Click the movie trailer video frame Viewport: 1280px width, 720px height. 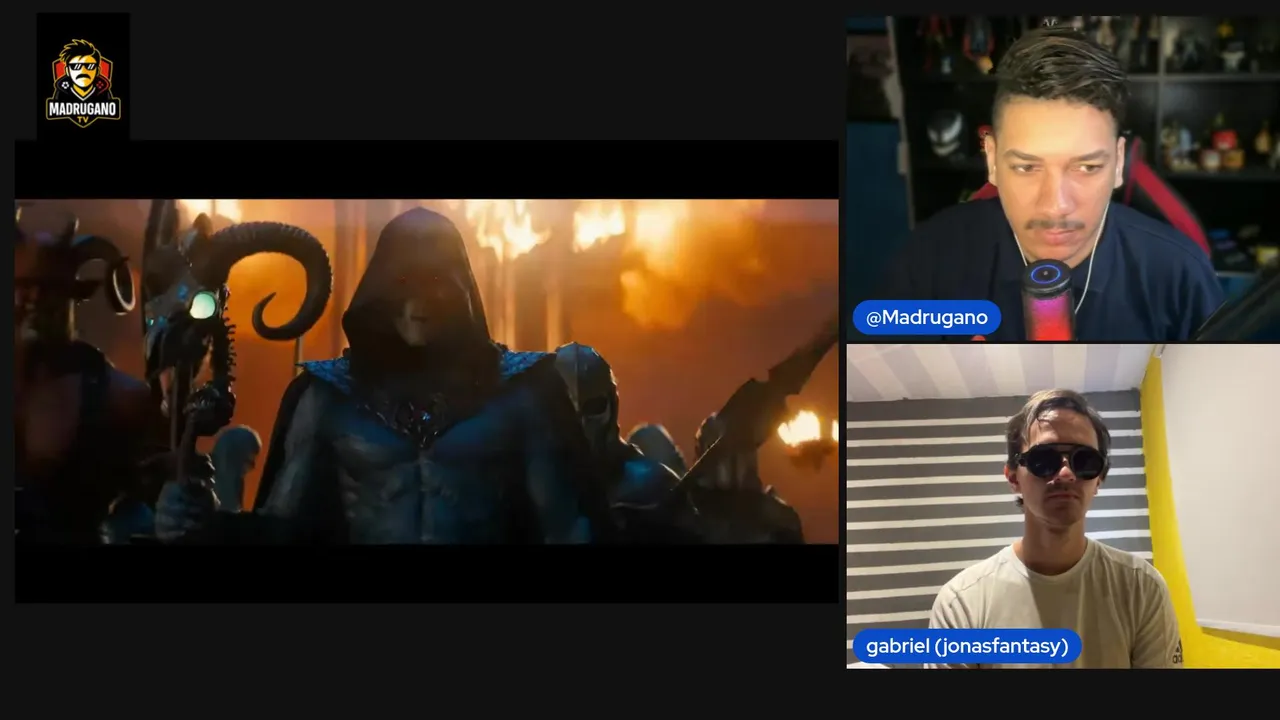coord(427,371)
